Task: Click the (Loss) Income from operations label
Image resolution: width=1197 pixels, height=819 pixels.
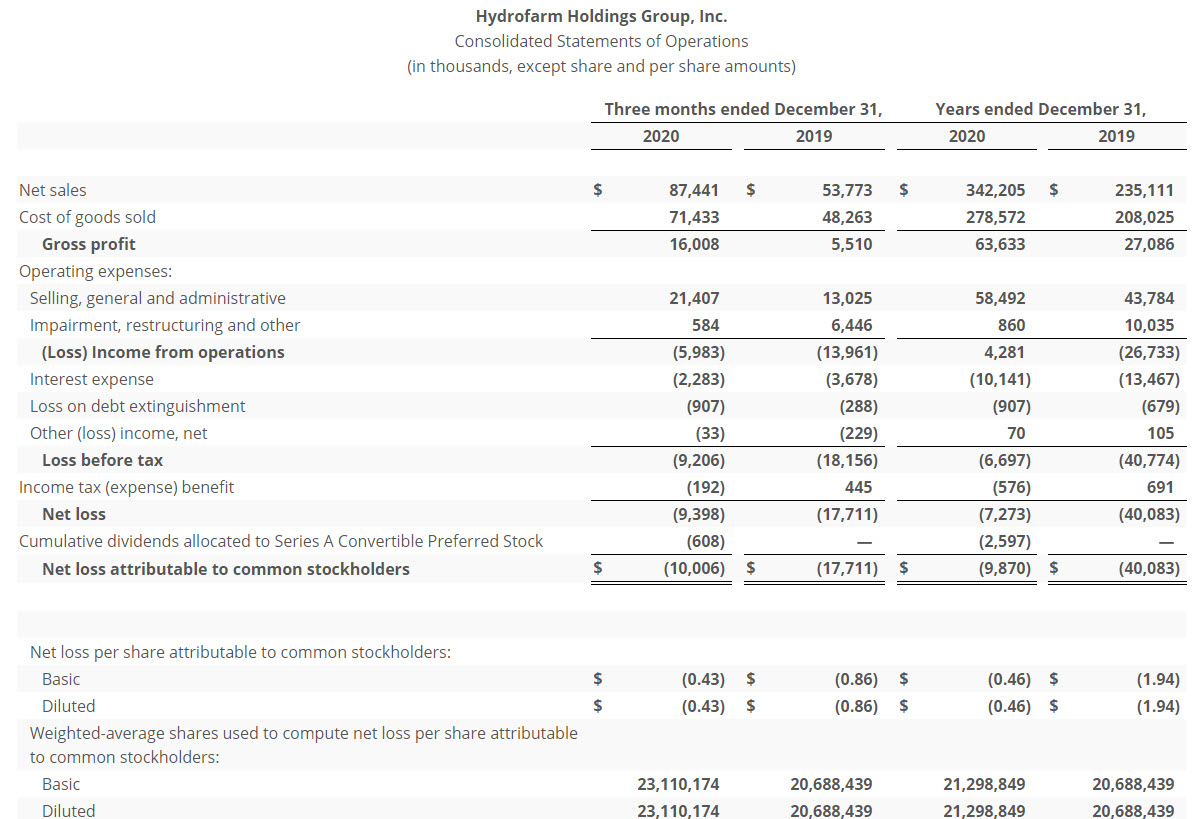Action: (163, 352)
